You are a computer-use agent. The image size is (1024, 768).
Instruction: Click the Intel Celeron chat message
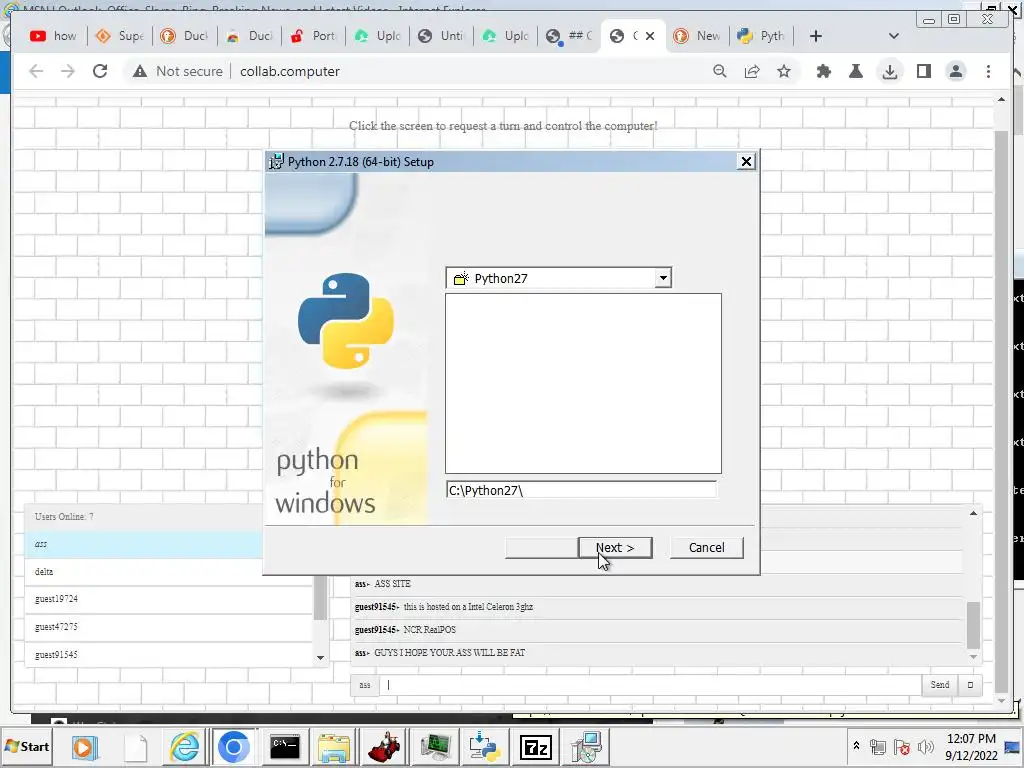pyautogui.click(x=468, y=607)
